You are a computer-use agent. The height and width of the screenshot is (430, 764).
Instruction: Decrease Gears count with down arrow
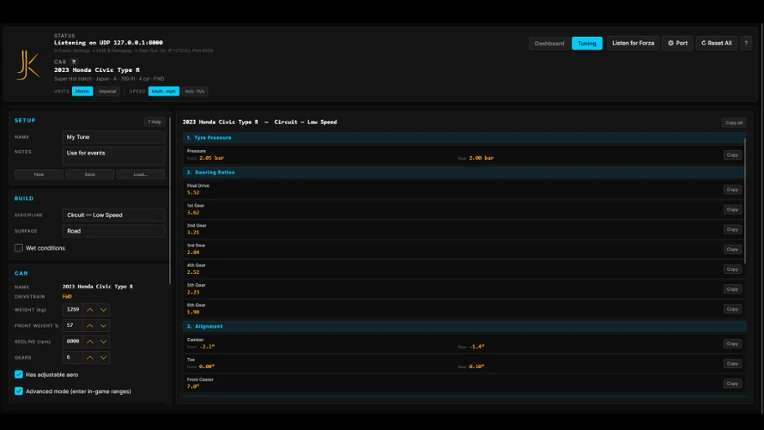point(103,357)
